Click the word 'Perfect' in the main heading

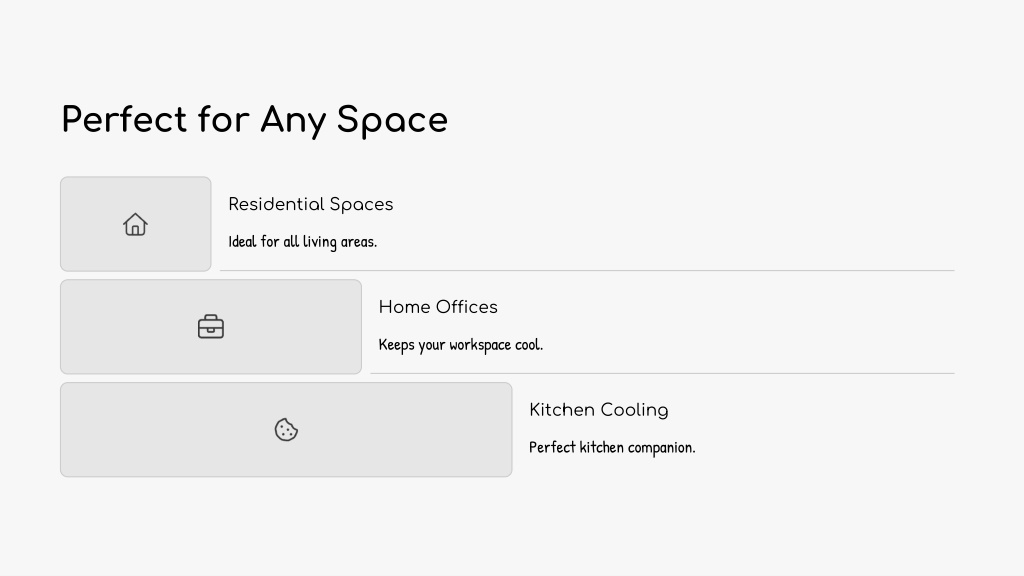pyautogui.click(x=124, y=120)
